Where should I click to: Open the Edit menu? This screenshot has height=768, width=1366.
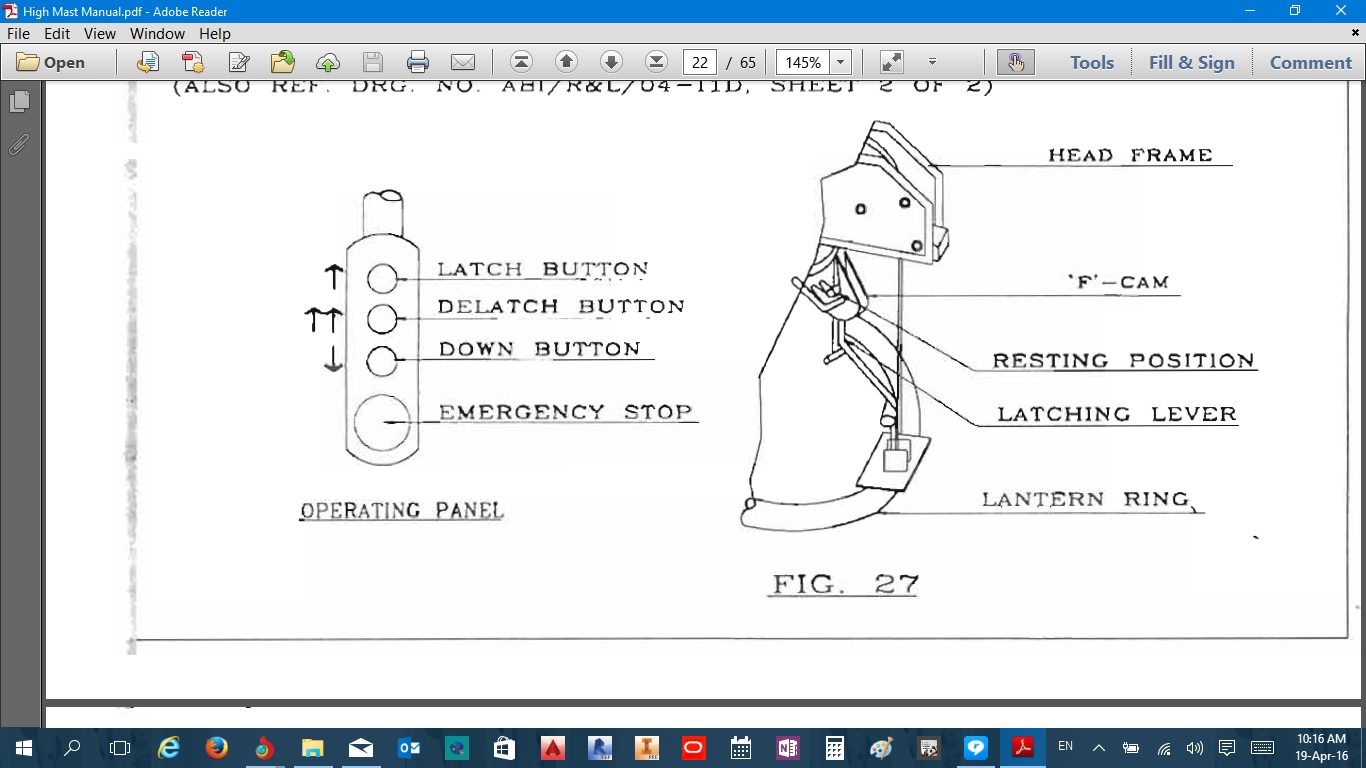[x=57, y=33]
